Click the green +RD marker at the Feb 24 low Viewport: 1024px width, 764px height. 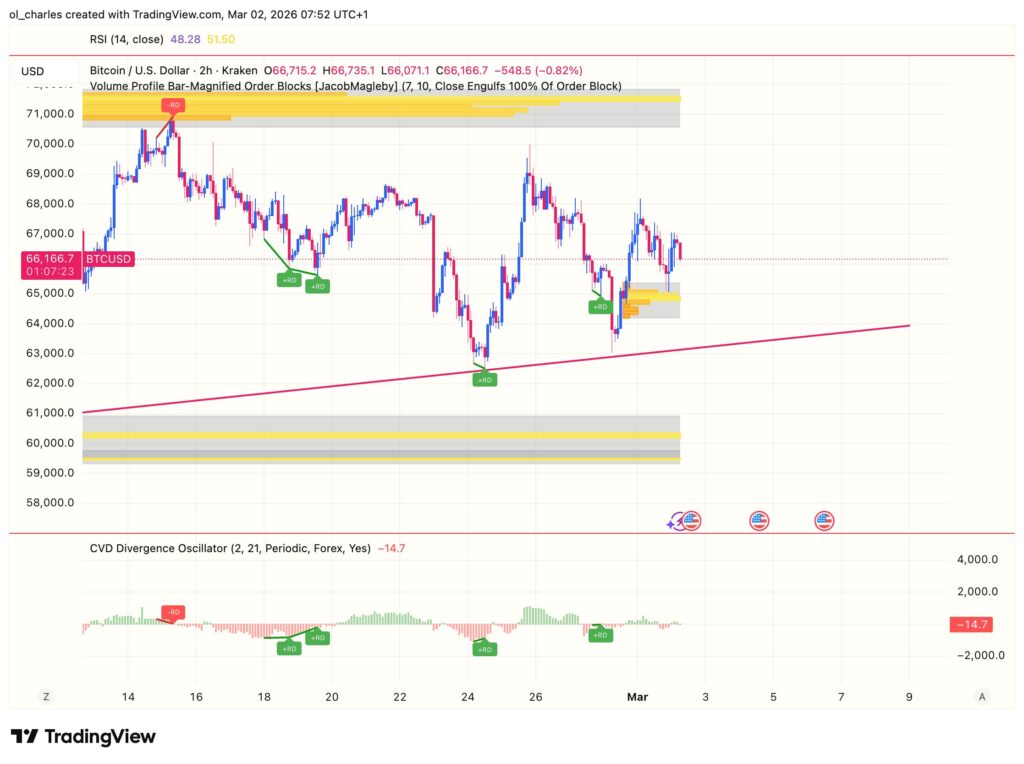(x=484, y=379)
